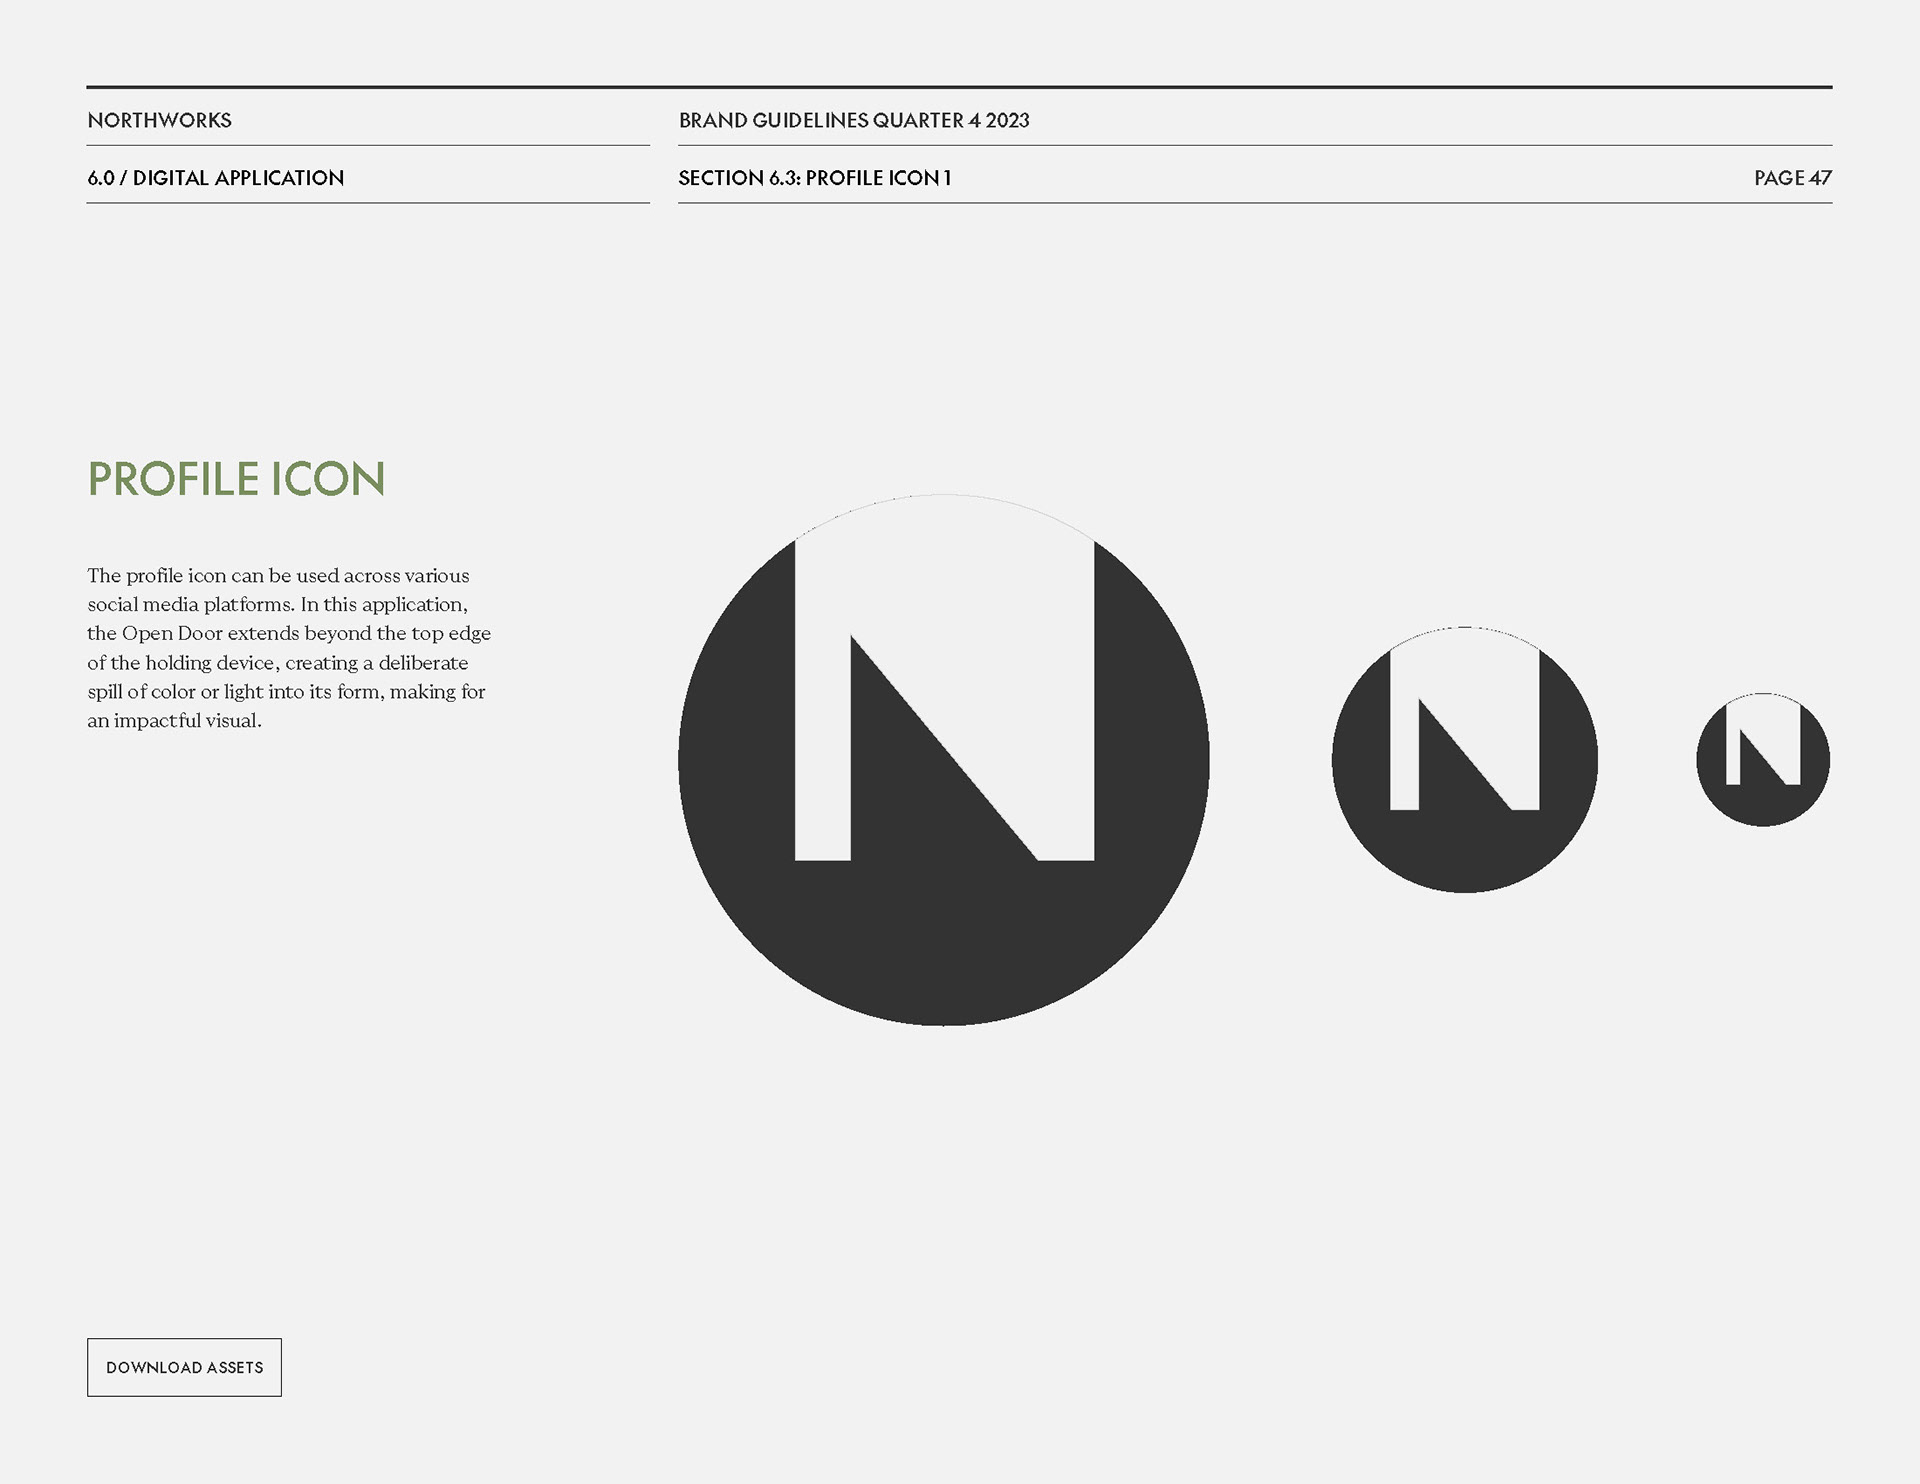This screenshot has height=1484, width=1920.
Task: Select the medium N profile icon
Action: pyautogui.click(x=1465, y=760)
